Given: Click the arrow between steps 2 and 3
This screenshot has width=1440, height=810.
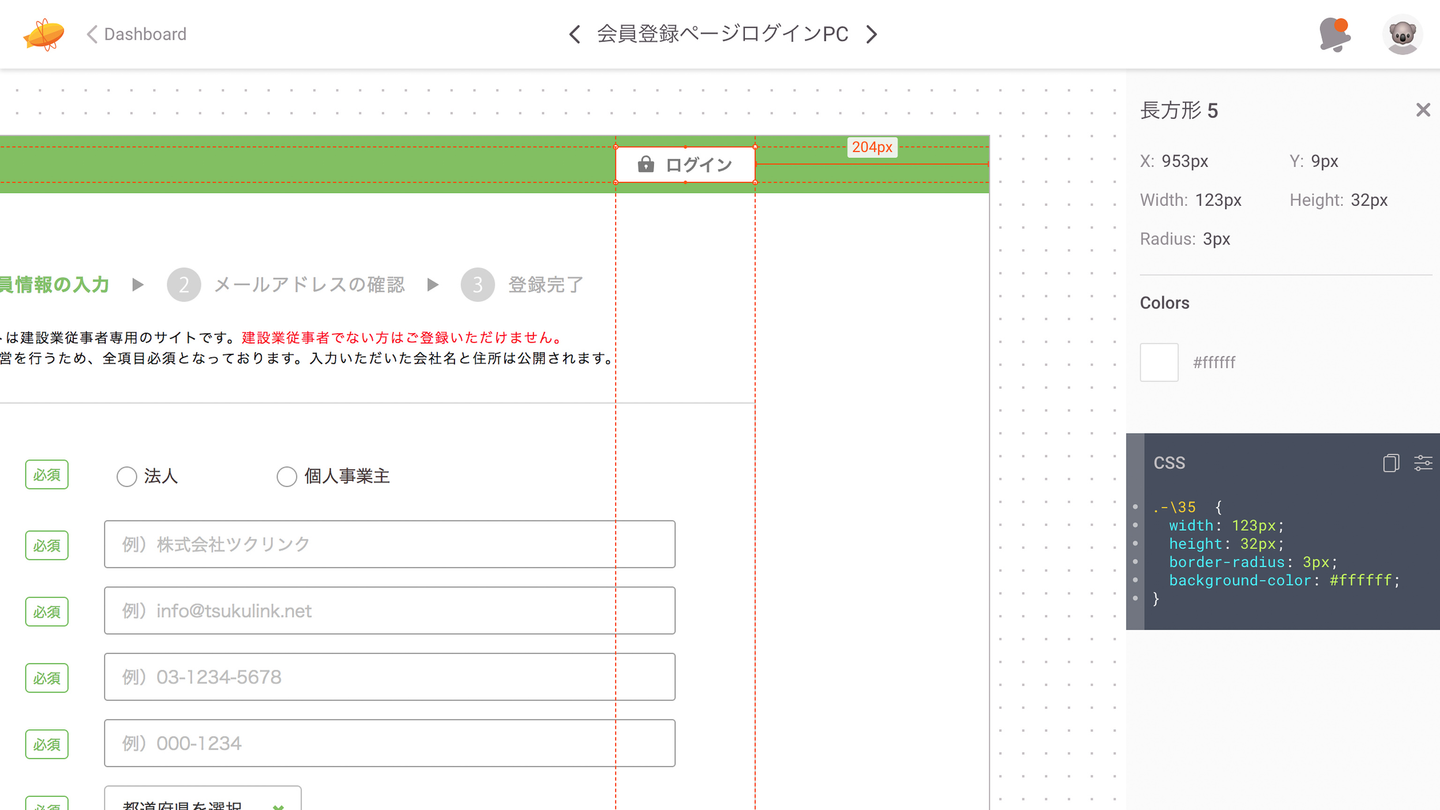Looking at the screenshot, I should click(433, 285).
